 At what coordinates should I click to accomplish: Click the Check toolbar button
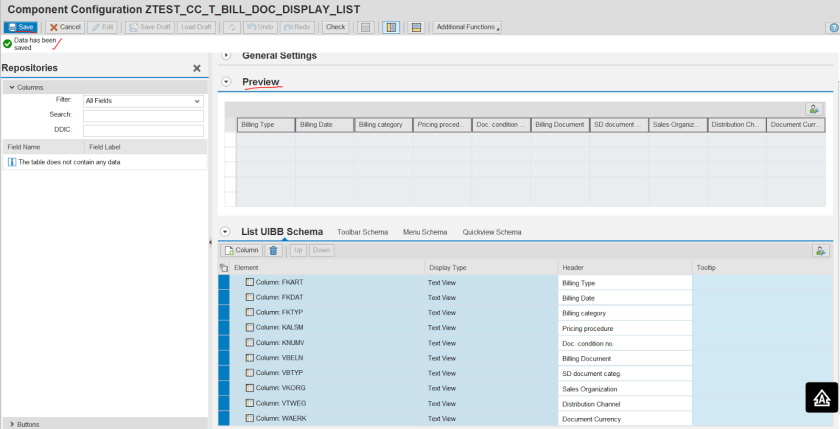[x=336, y=27]
